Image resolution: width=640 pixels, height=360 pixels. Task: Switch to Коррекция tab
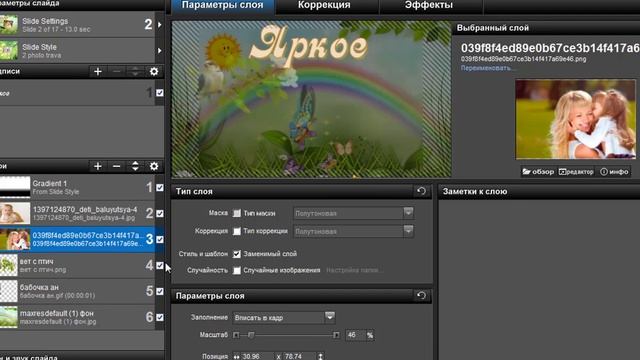click(324, 6)
